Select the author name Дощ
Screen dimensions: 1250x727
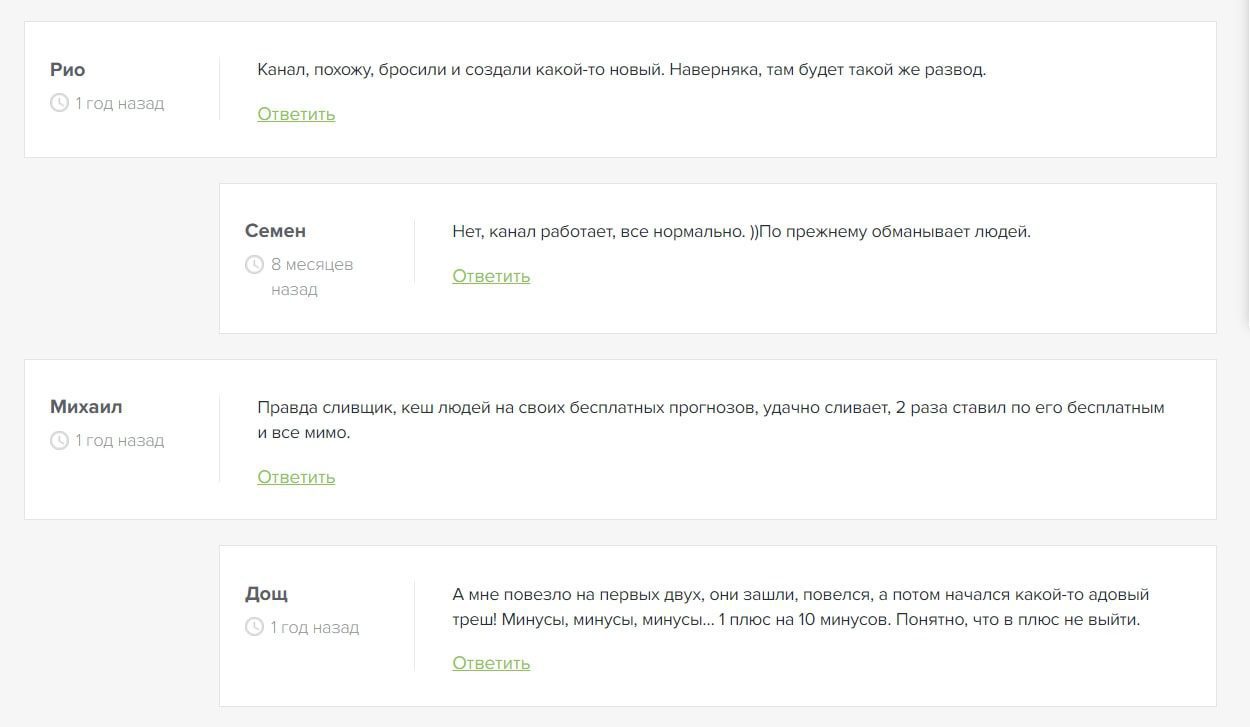[266, 594]
